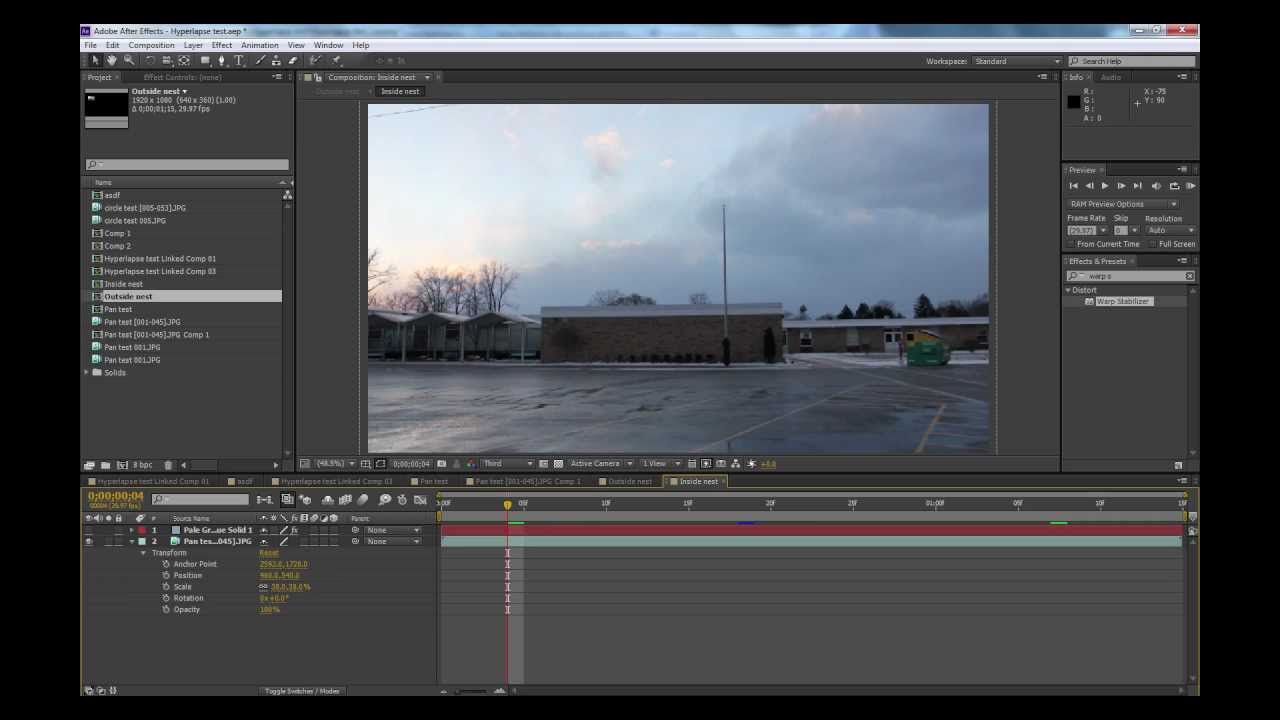Select the Hand tool in the toolbar
This screenshot has width=1280, height=720.
click(111, 61)
